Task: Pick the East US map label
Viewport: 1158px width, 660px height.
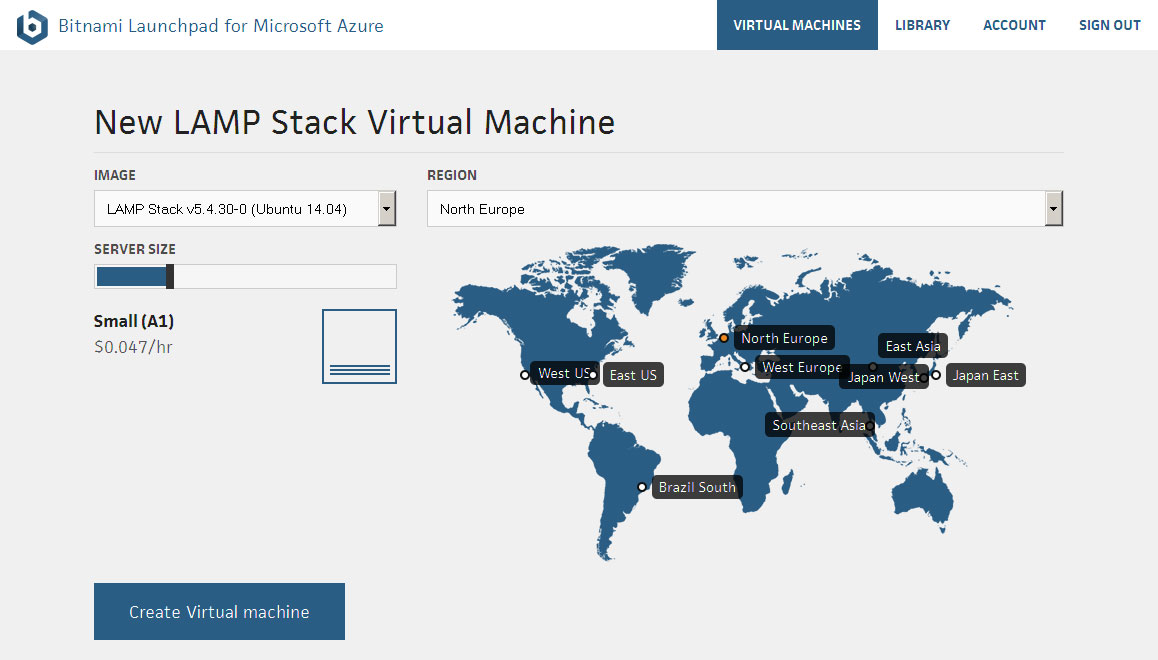Action: tap(633, 375)
